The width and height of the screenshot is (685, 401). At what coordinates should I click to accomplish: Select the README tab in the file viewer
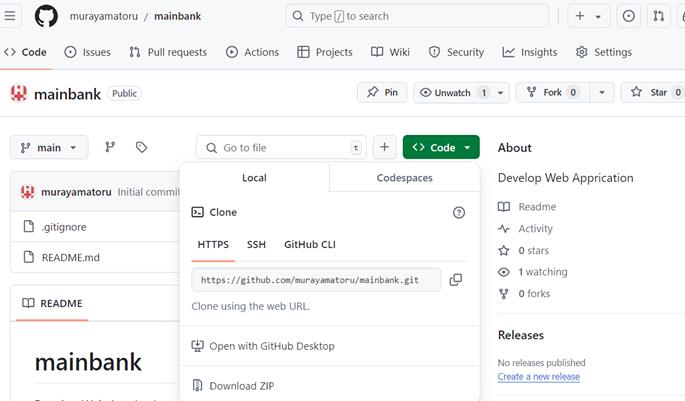(52, 303)
